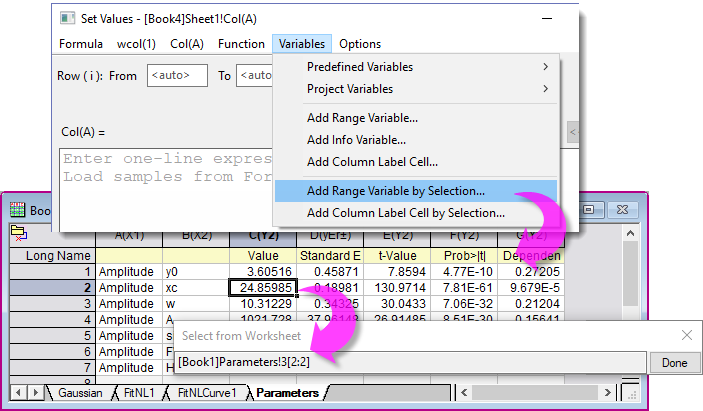Screen dimensions: 703x411
Task: Select the cell containing 24.85985
Action: (263, 287)
